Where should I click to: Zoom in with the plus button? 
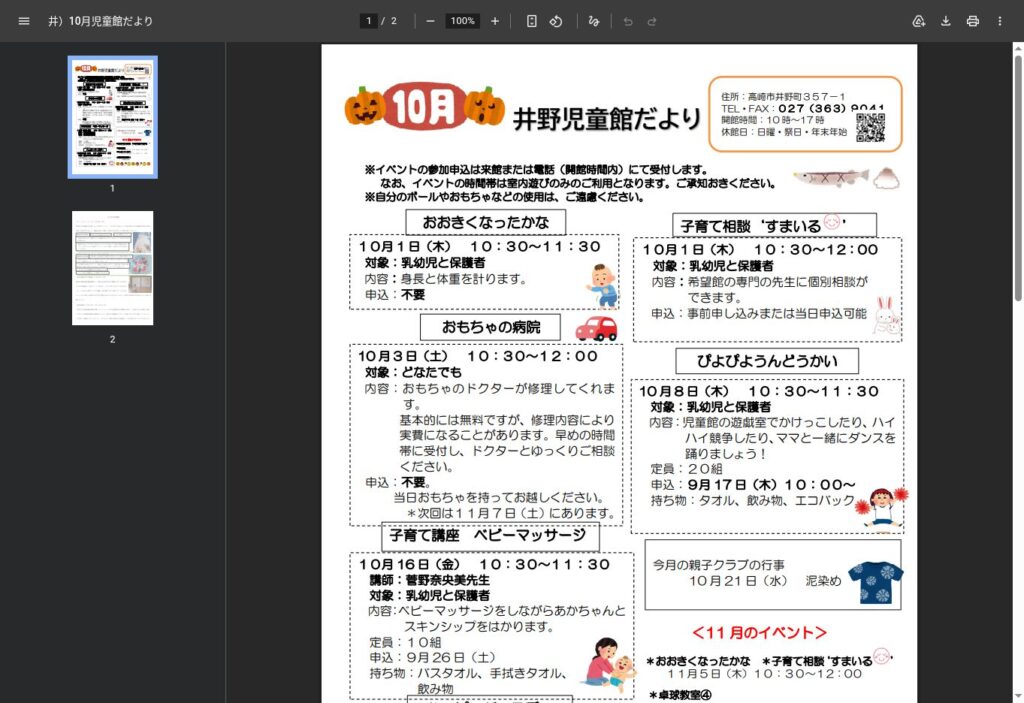[495, 21]
